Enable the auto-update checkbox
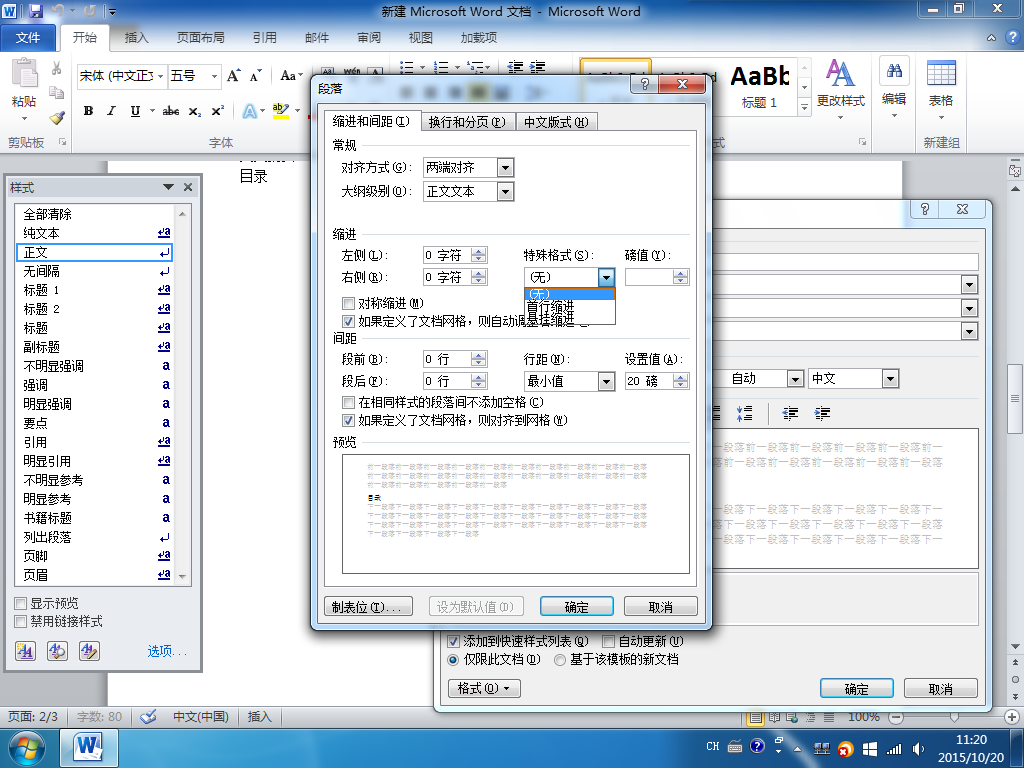This screenshot has height=768, width=1024. [x=608, y=641]
